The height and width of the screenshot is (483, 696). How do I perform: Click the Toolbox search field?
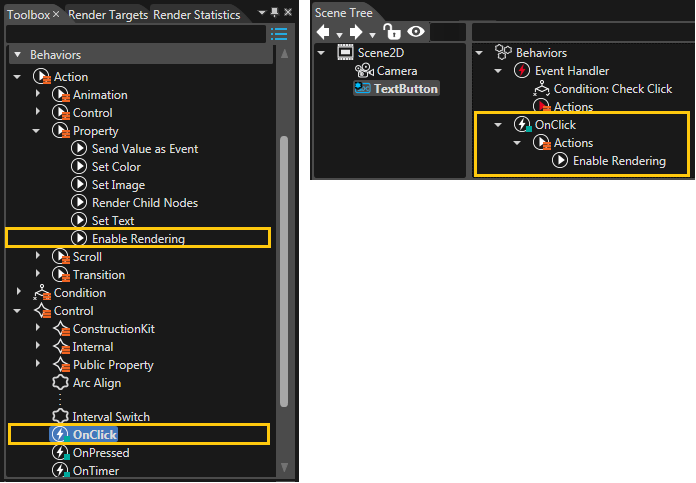pyautogui.click(x=136, y=34)
